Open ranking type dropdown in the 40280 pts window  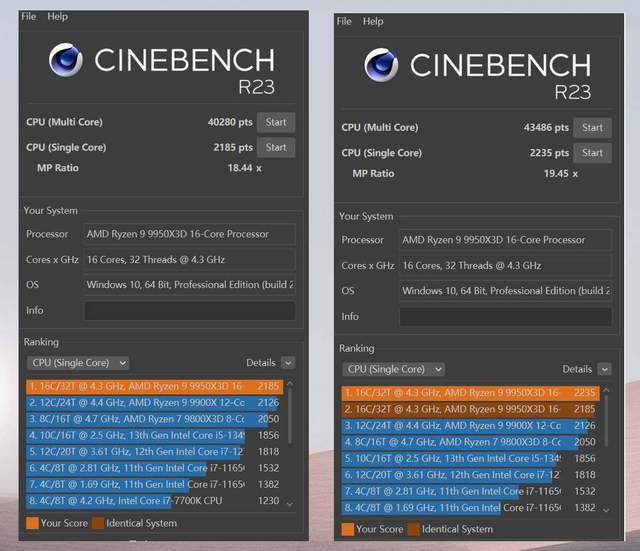[x=78, y=363]
